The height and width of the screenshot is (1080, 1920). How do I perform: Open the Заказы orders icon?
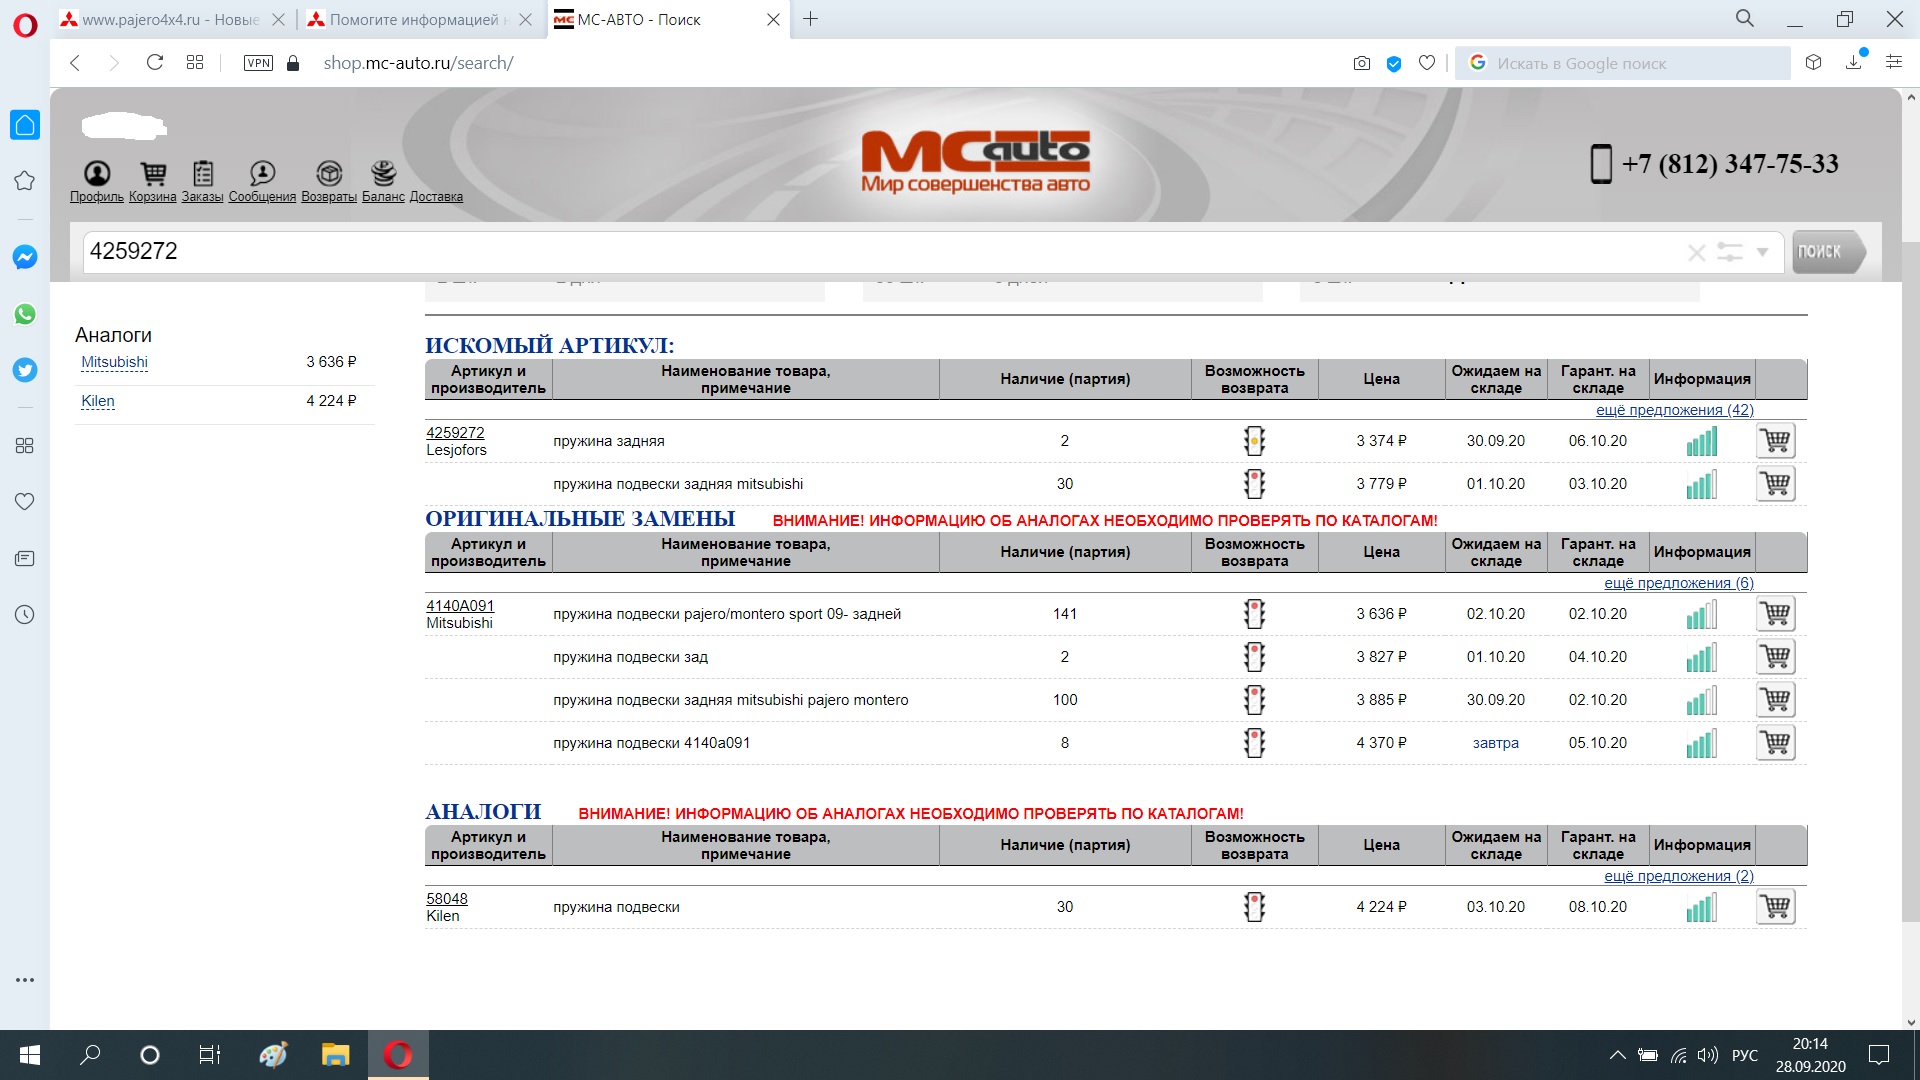pyautogui.click(x=202, y=175)
